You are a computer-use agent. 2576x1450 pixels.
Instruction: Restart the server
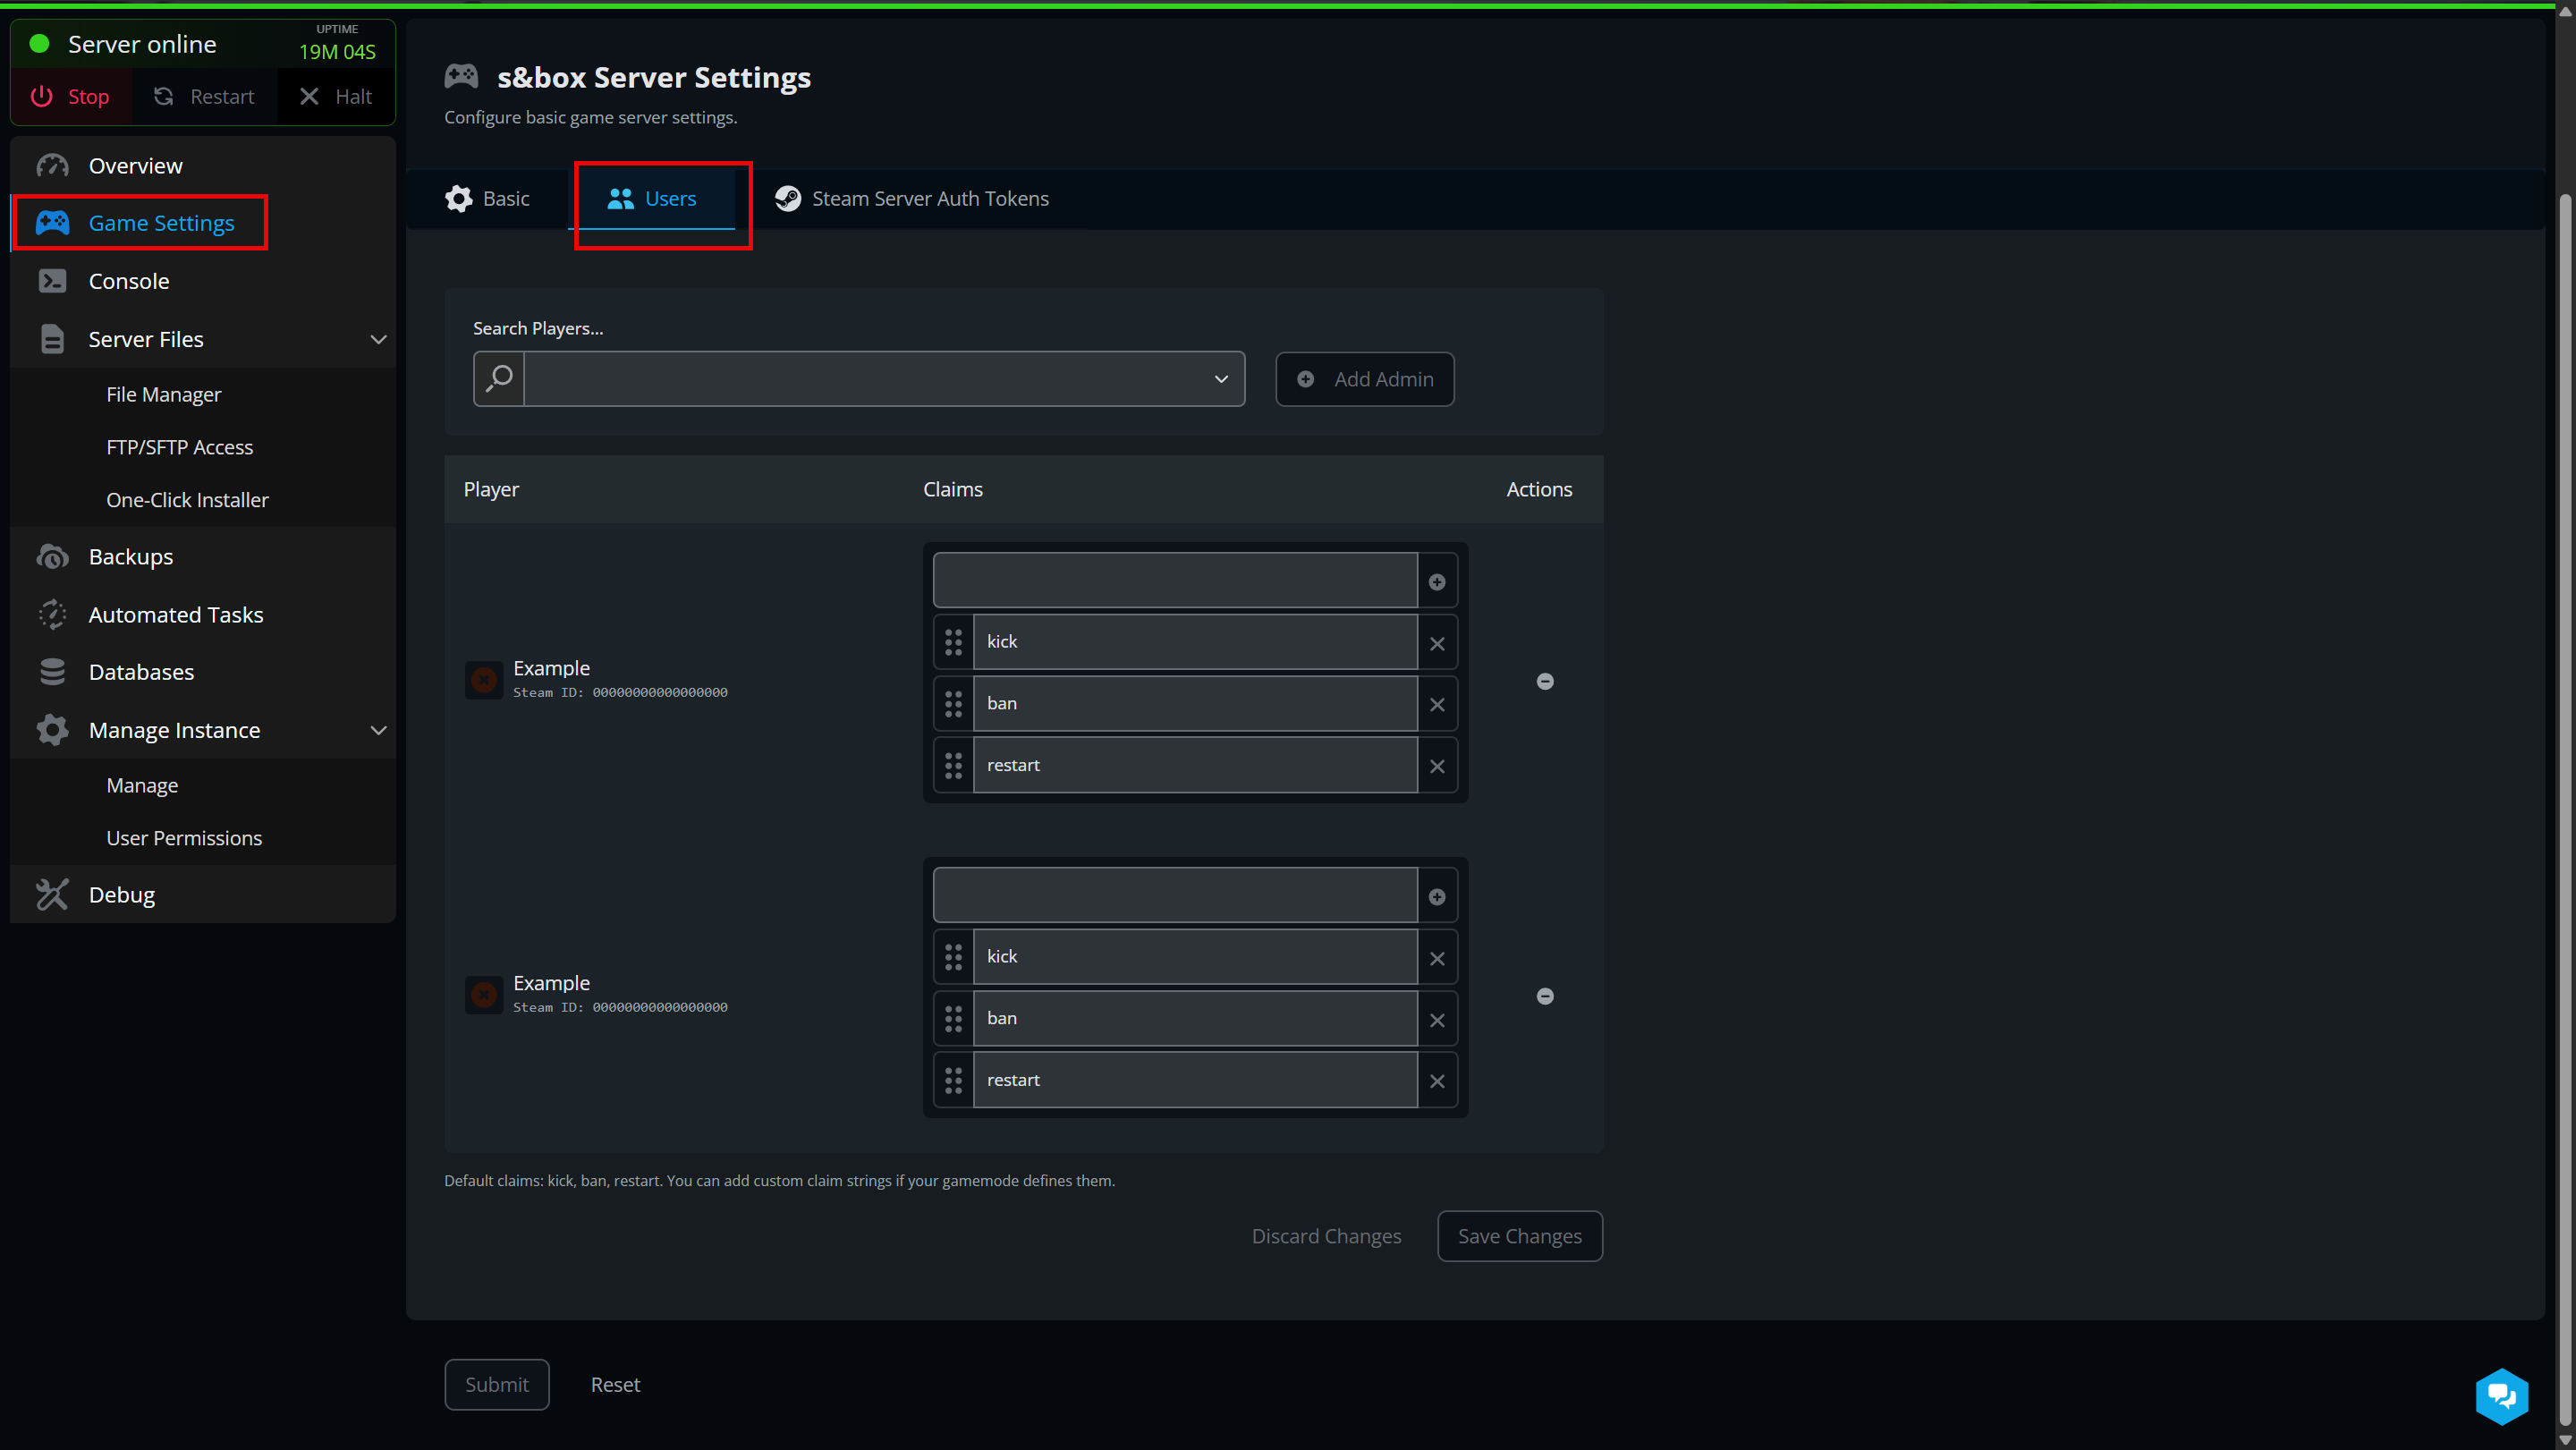(204, 96)
